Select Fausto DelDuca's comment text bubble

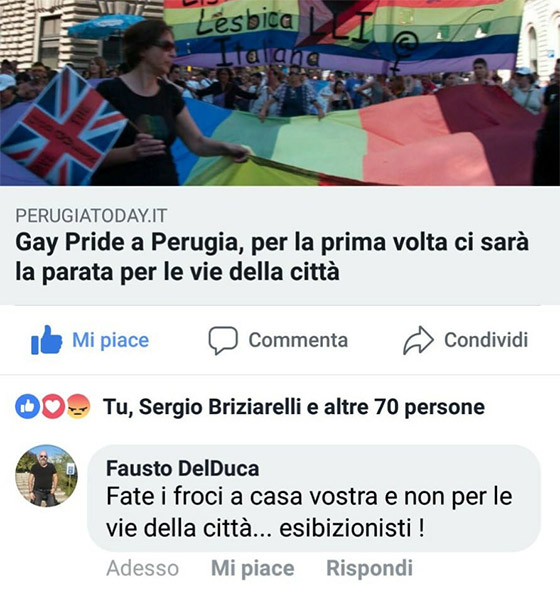pos(314,498)
